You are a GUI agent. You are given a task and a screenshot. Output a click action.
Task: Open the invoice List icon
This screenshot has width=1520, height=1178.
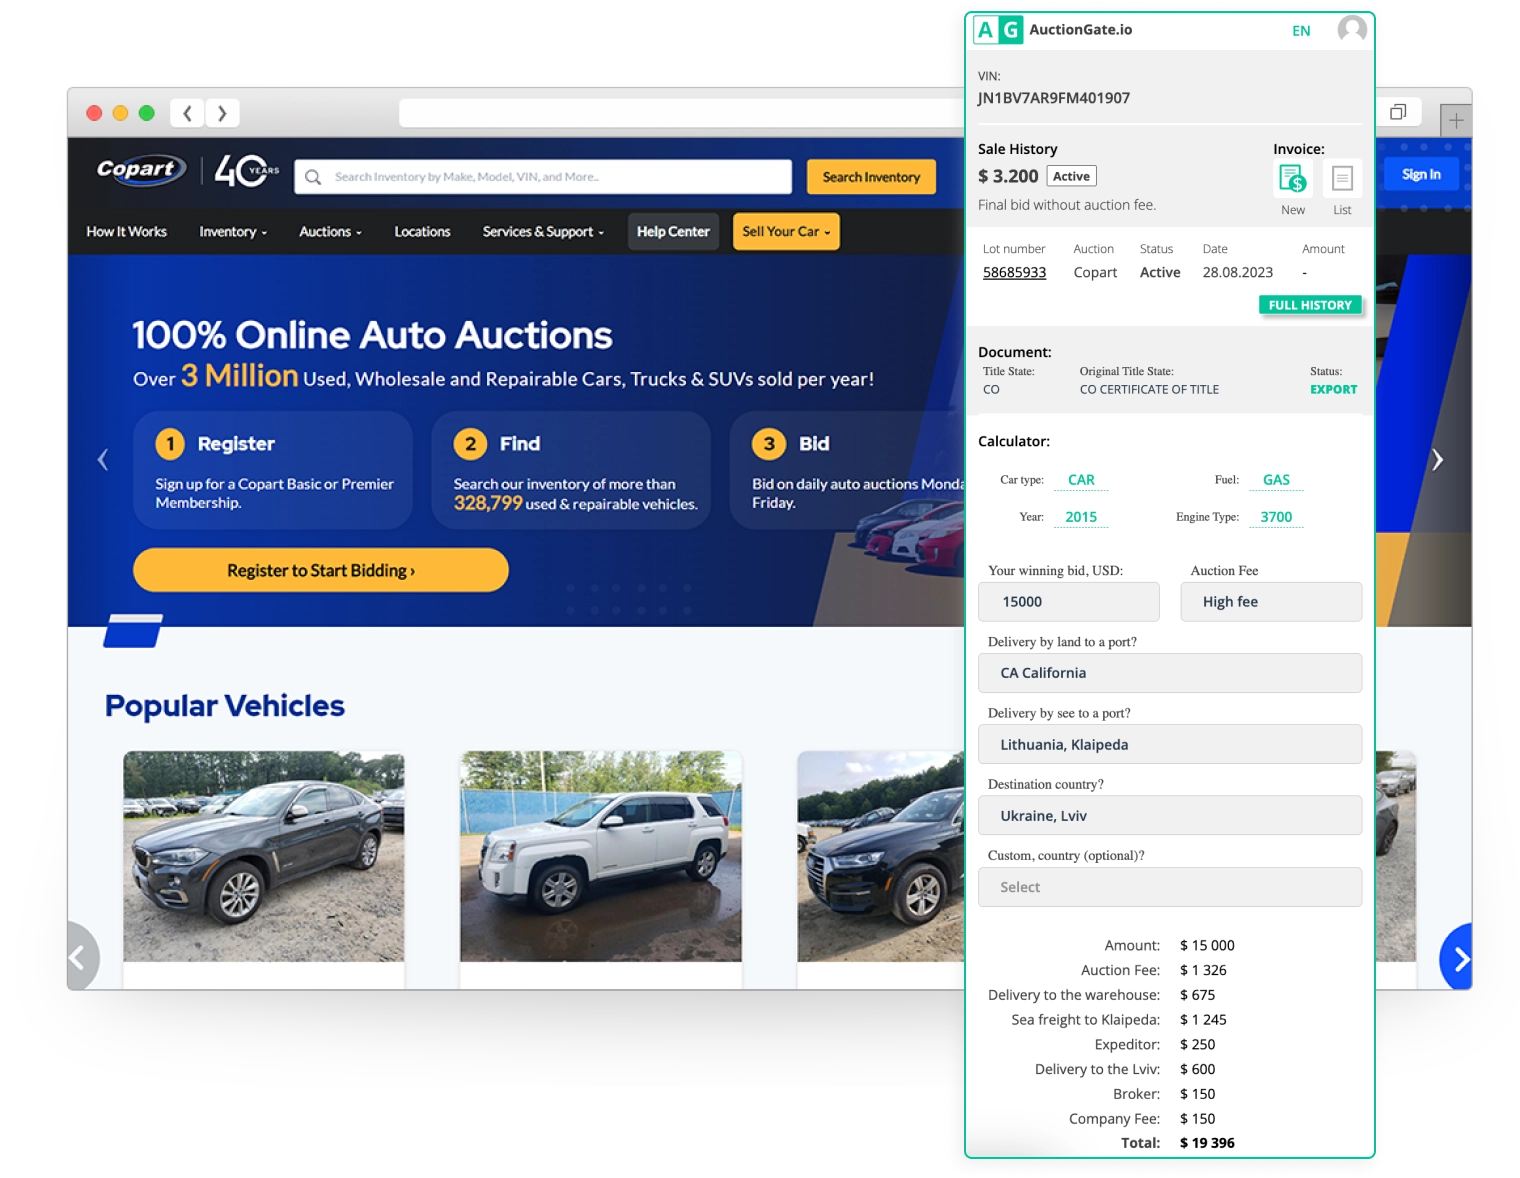1342,178
